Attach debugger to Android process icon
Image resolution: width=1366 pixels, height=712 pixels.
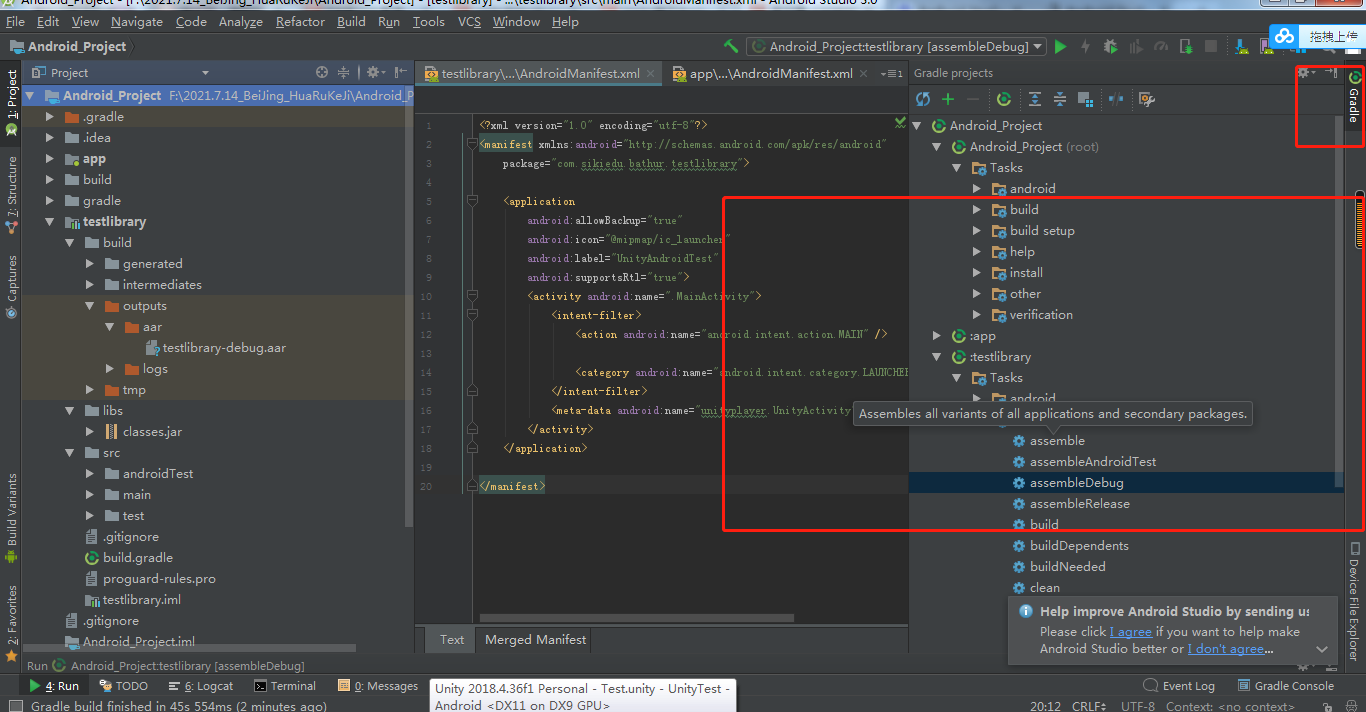[1186, 46]
